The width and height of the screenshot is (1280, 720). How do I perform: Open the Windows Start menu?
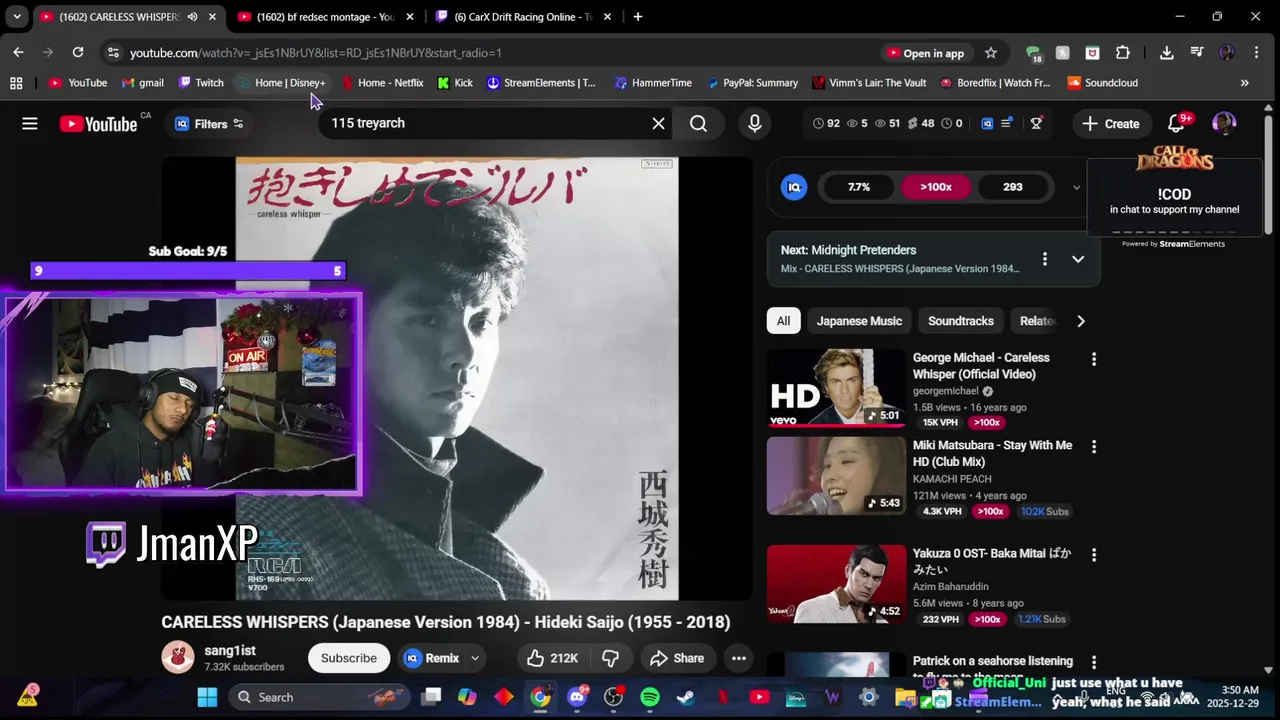[207, 697]
